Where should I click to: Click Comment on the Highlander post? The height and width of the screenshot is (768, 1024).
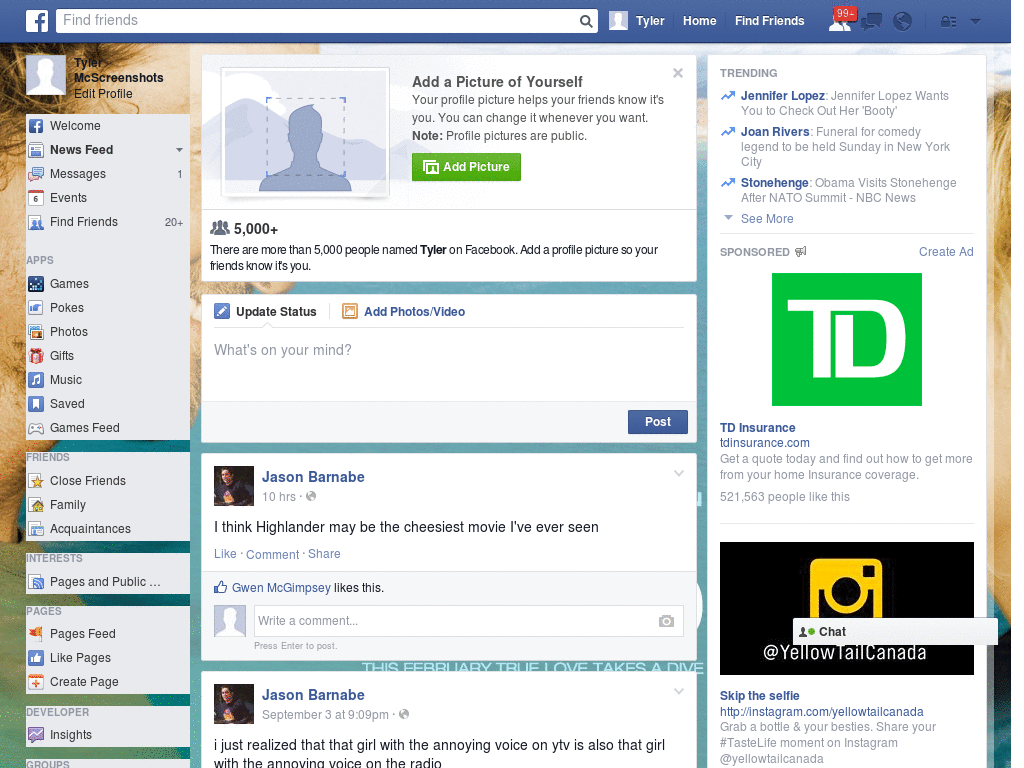pyautogui.click(x=272, y=554)
